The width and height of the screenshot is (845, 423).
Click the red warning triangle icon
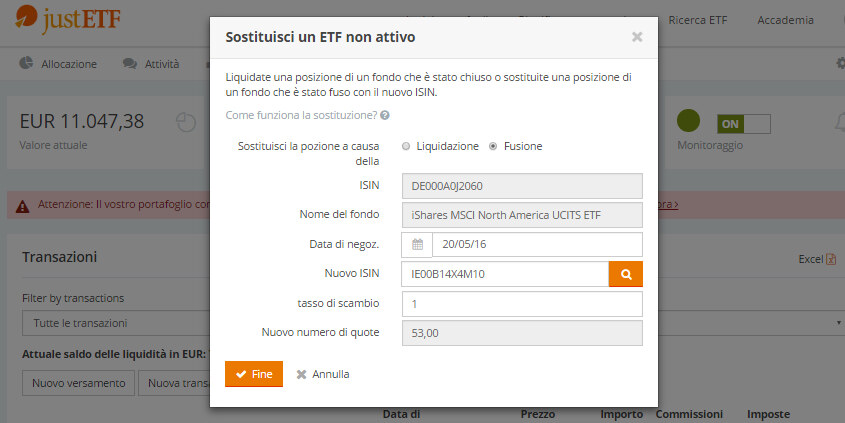click(x=23, y=205)
